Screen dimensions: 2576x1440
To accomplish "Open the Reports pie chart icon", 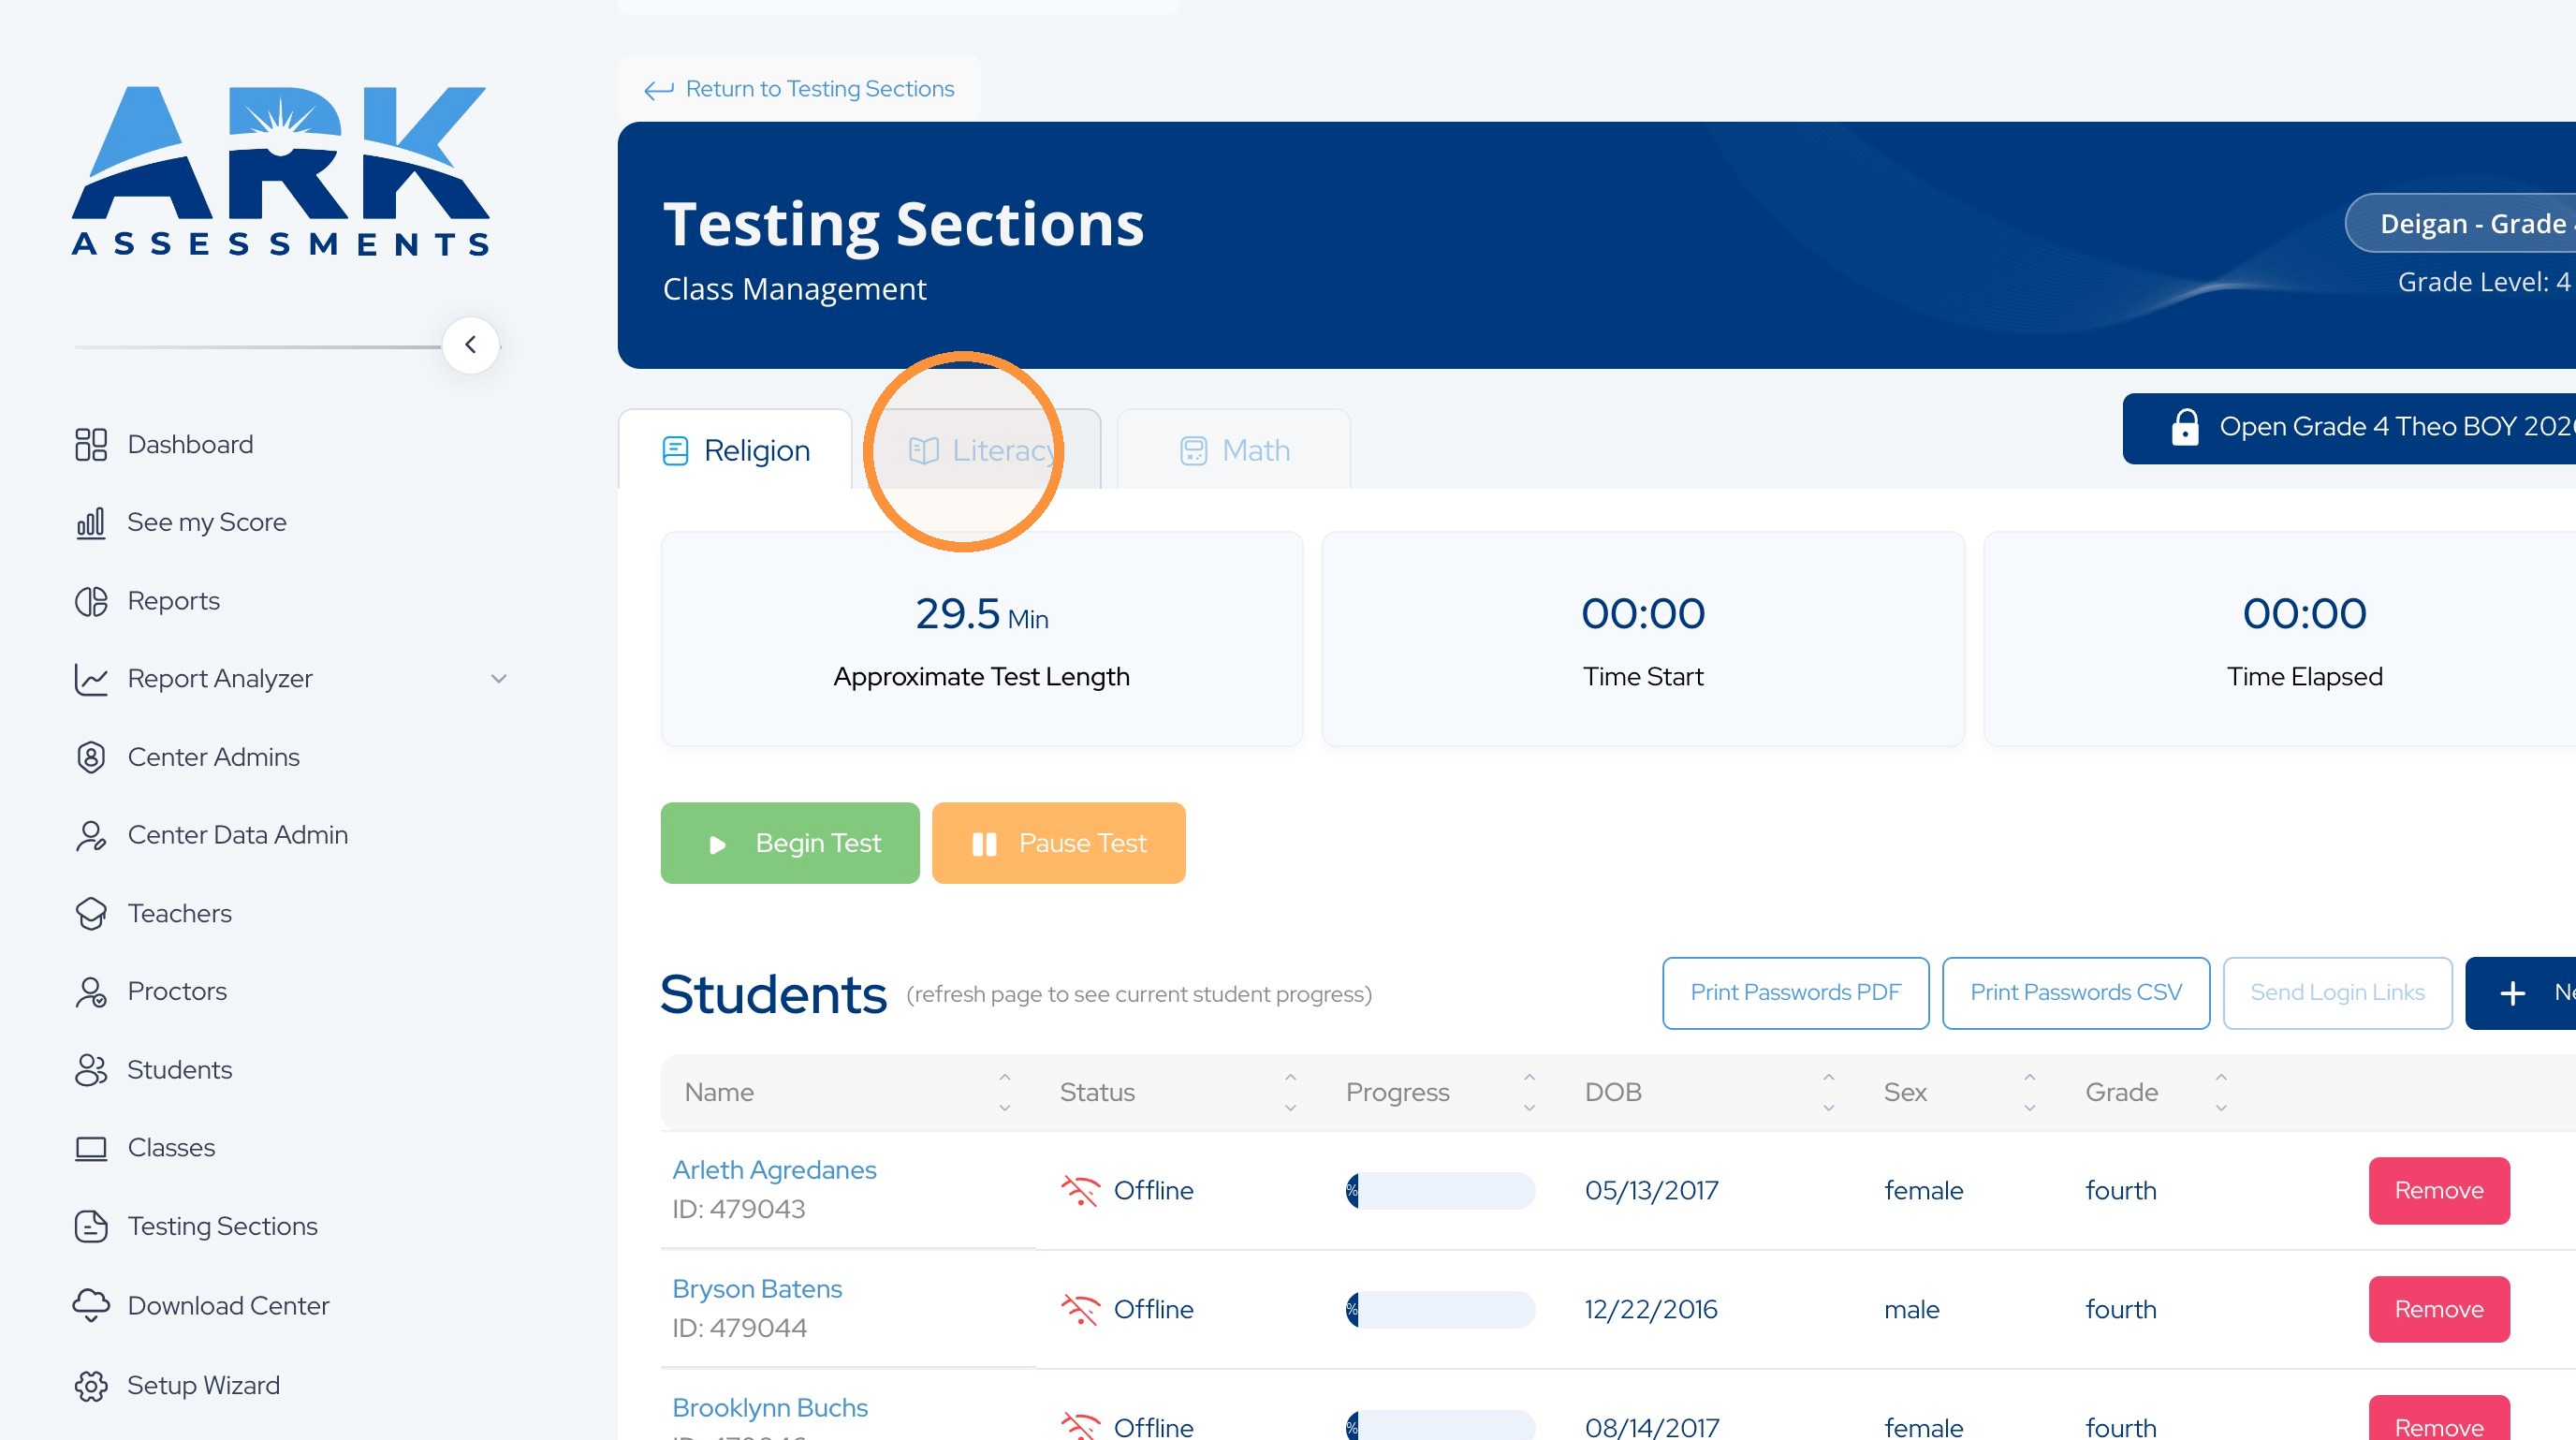I will [x=91, y=601].
